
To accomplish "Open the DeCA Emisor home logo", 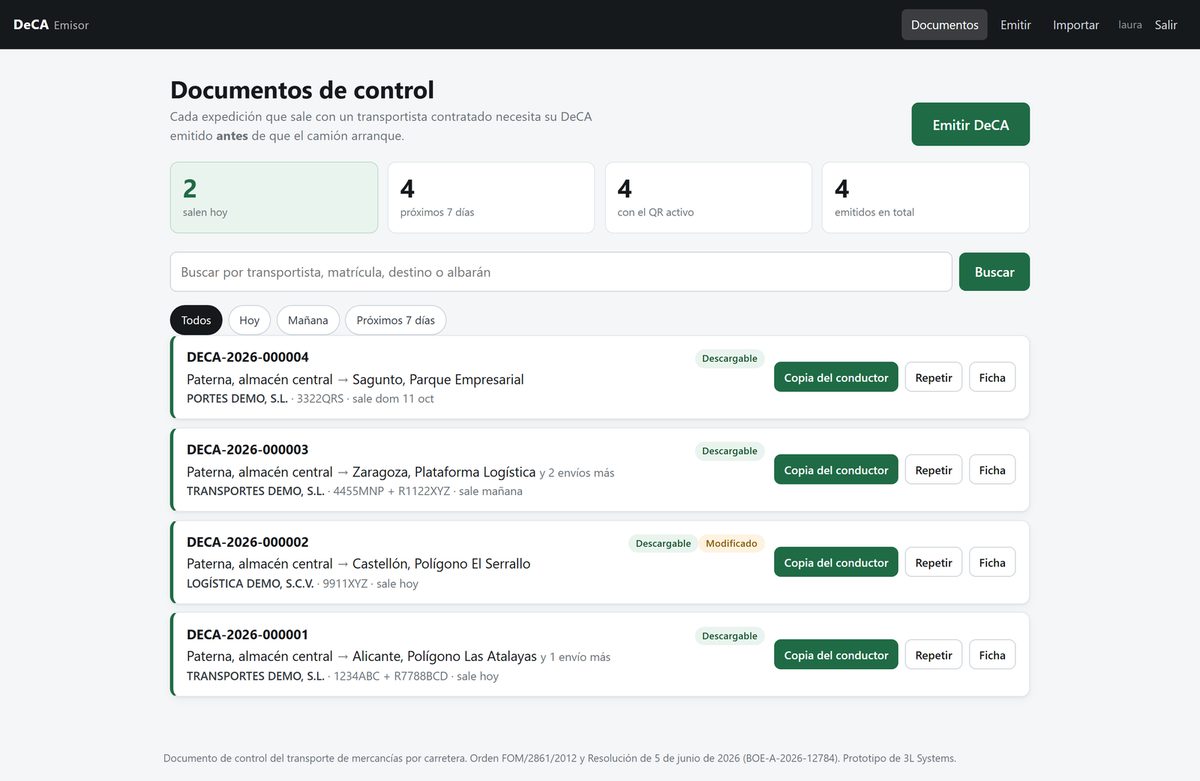I will point(51,25).
